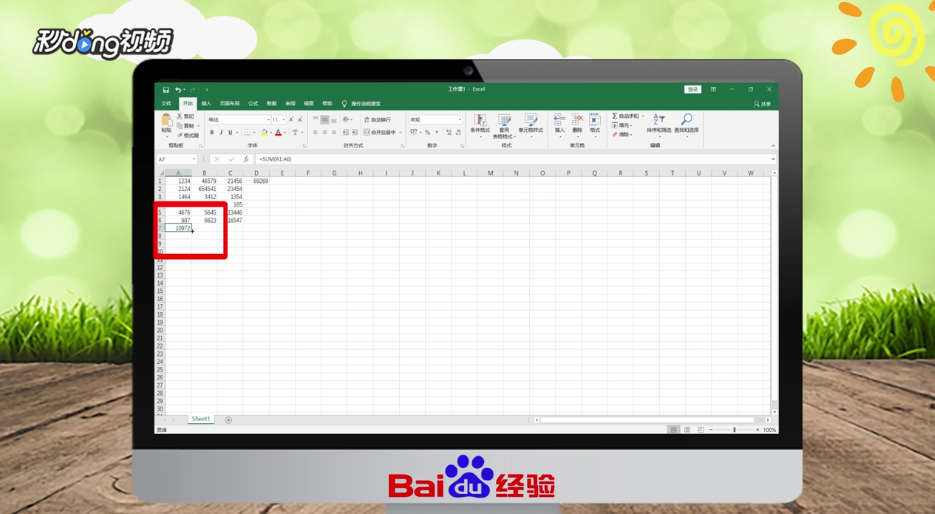935x514 pixels.
Task: Click the cell borders icon
Action: (x=247, y=132)
